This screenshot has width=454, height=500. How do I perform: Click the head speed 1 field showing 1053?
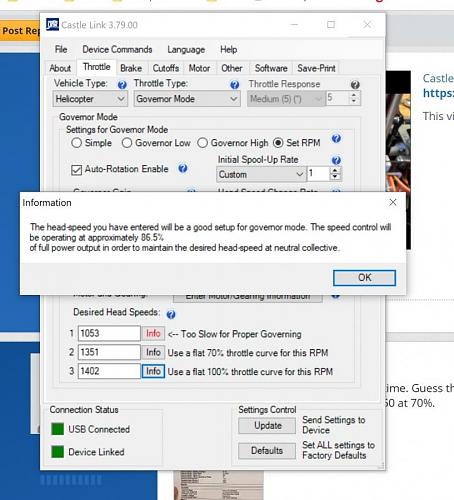pyautogui.click(x=109, y=333)
